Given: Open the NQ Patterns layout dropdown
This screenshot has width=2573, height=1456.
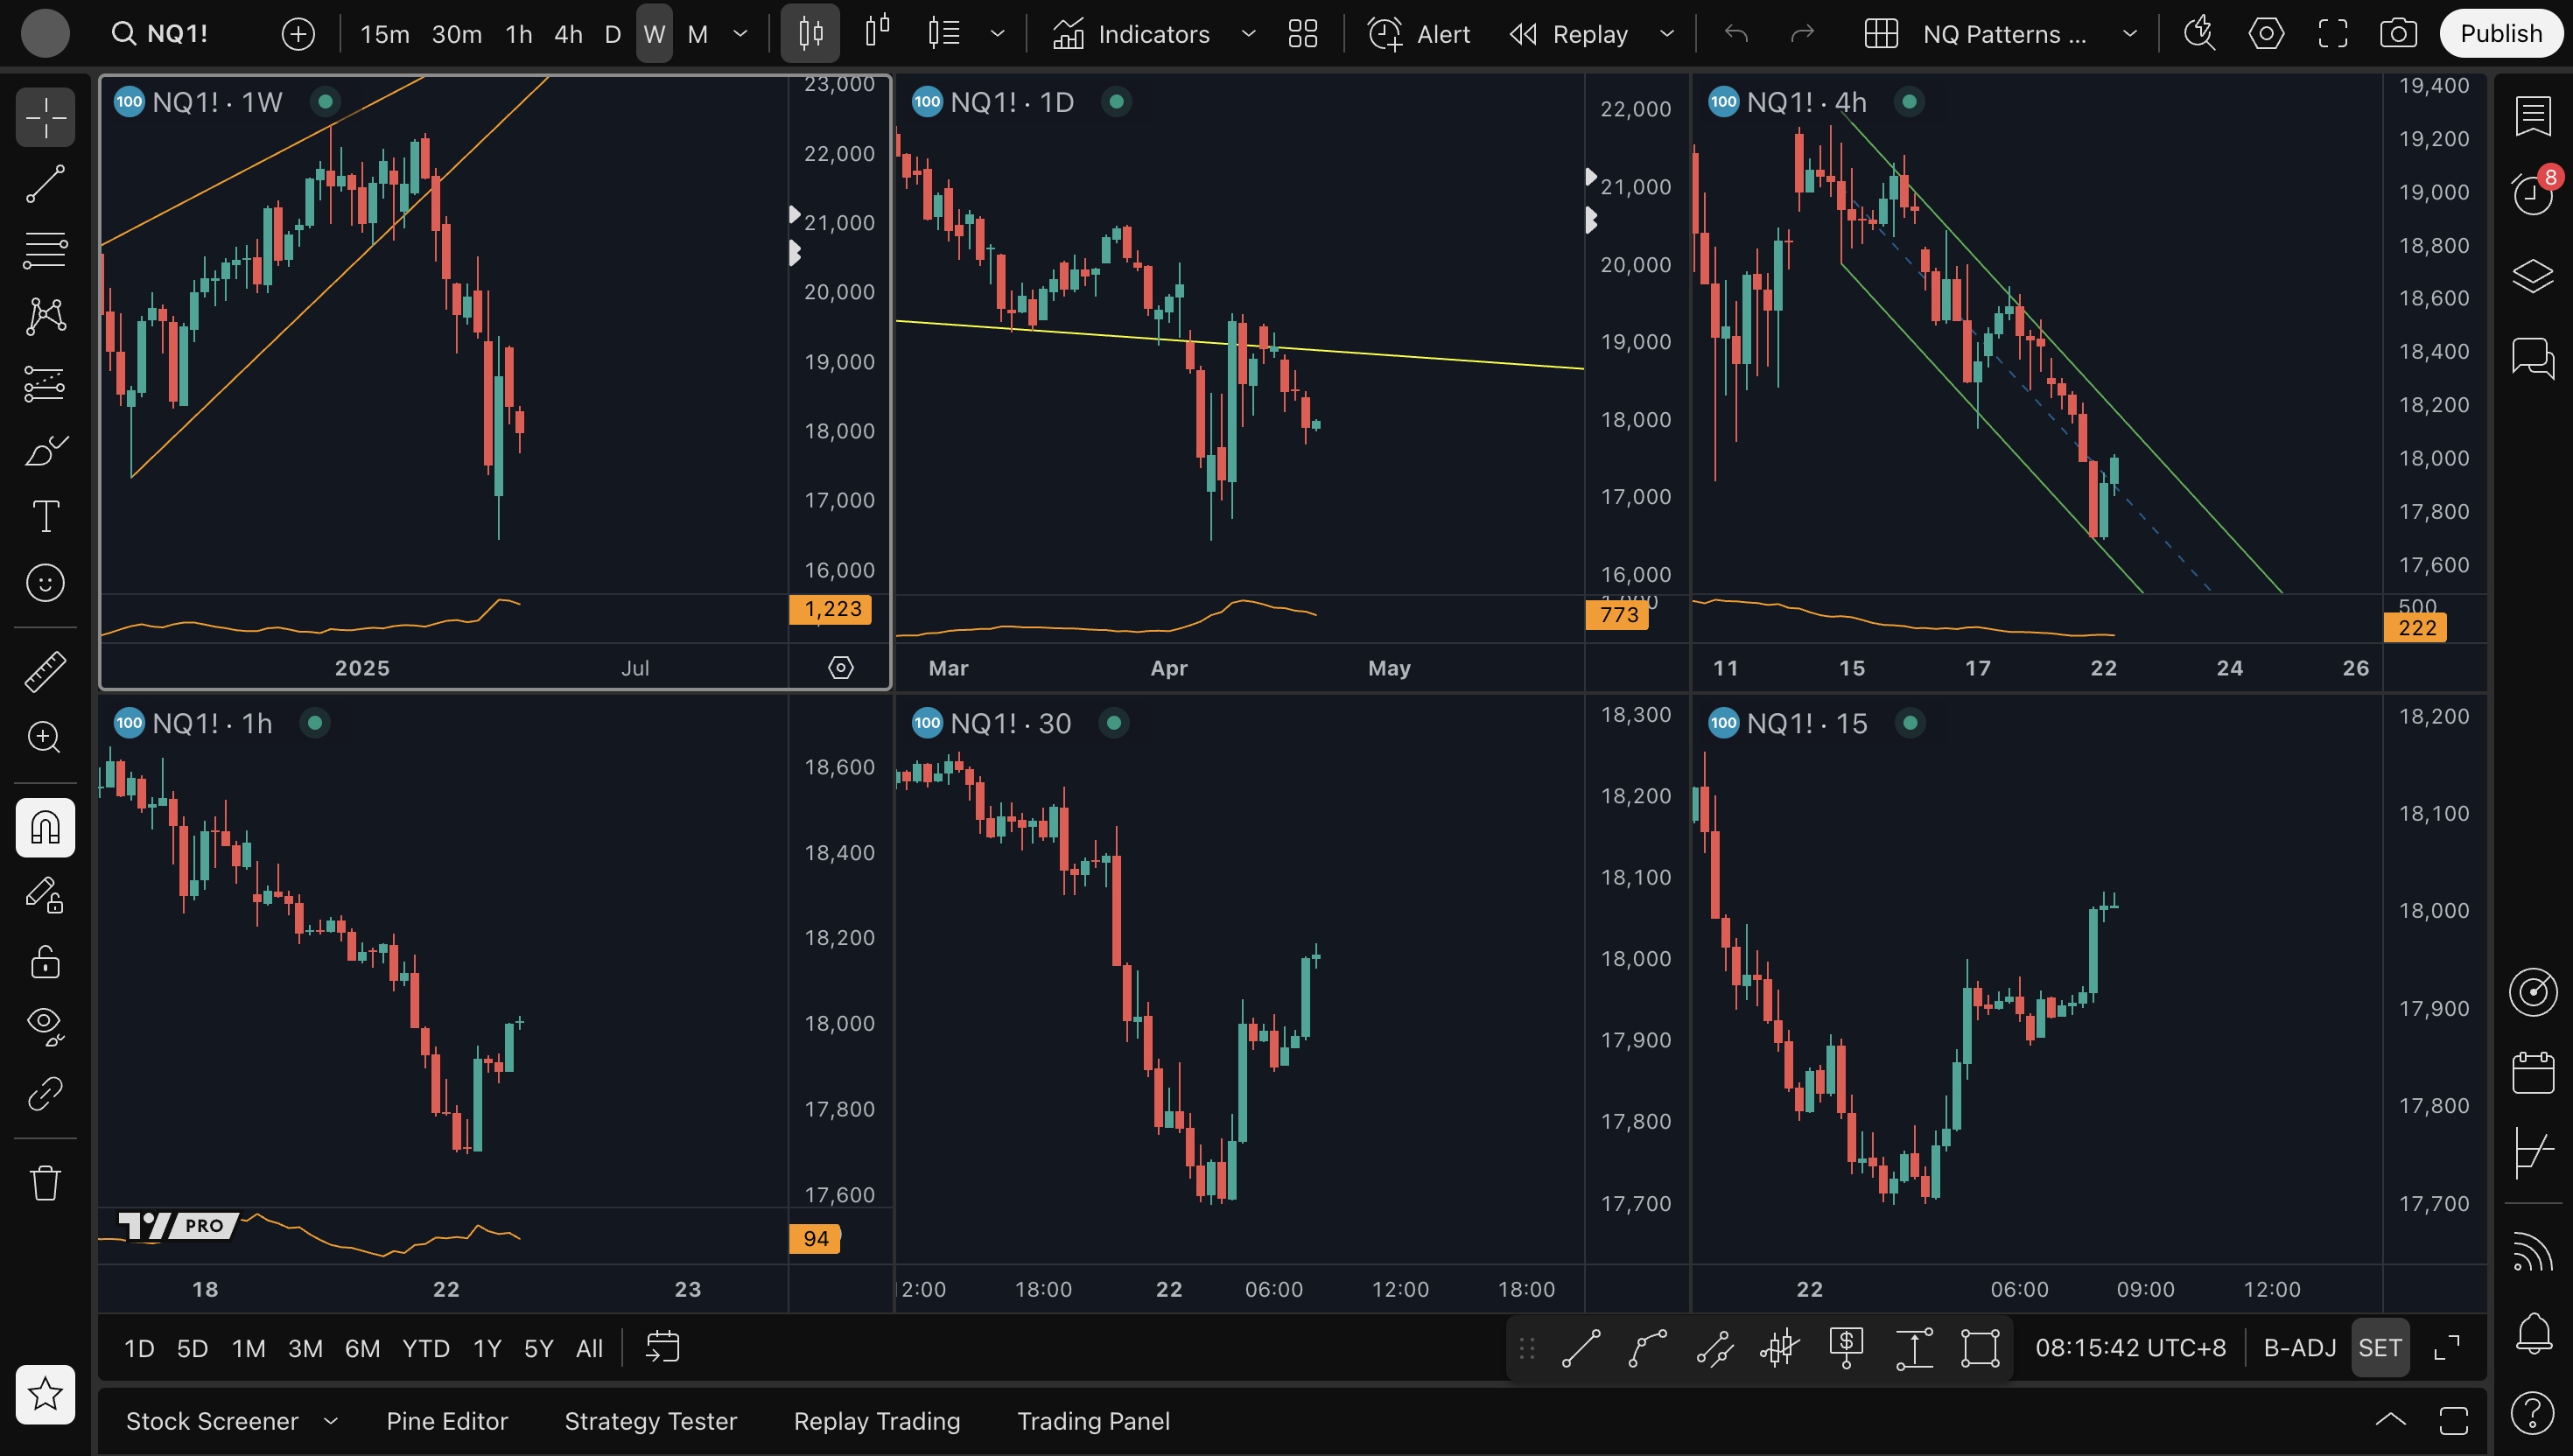Looking at the screenshot, I should click(x=2129, y=34).
